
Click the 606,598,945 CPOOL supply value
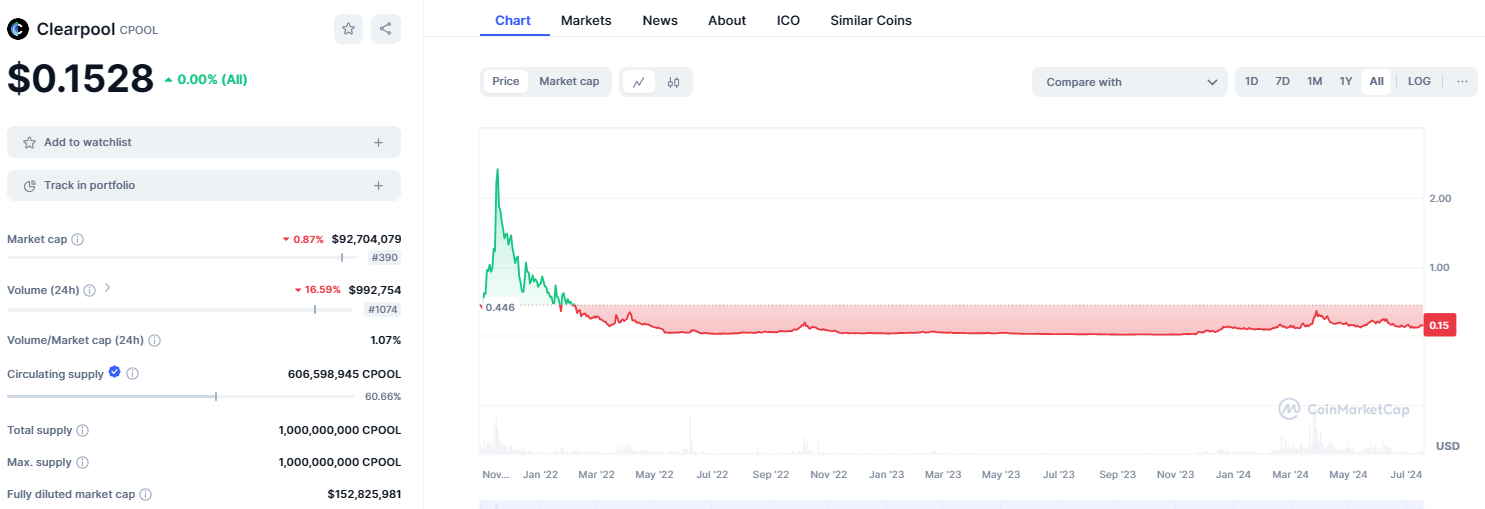pos(345,374)
